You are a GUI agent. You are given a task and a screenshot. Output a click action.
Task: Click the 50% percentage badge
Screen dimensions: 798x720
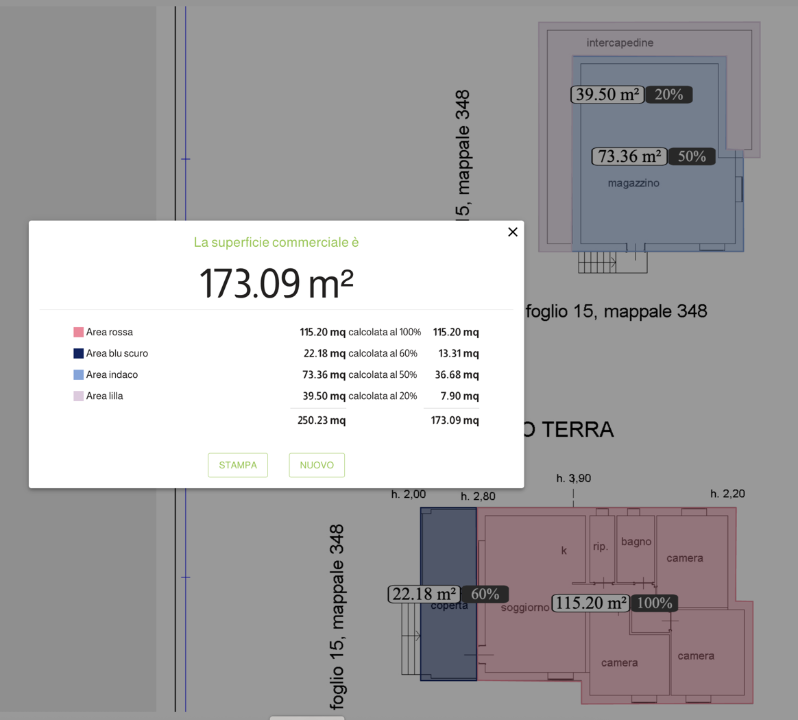point(692,156)
